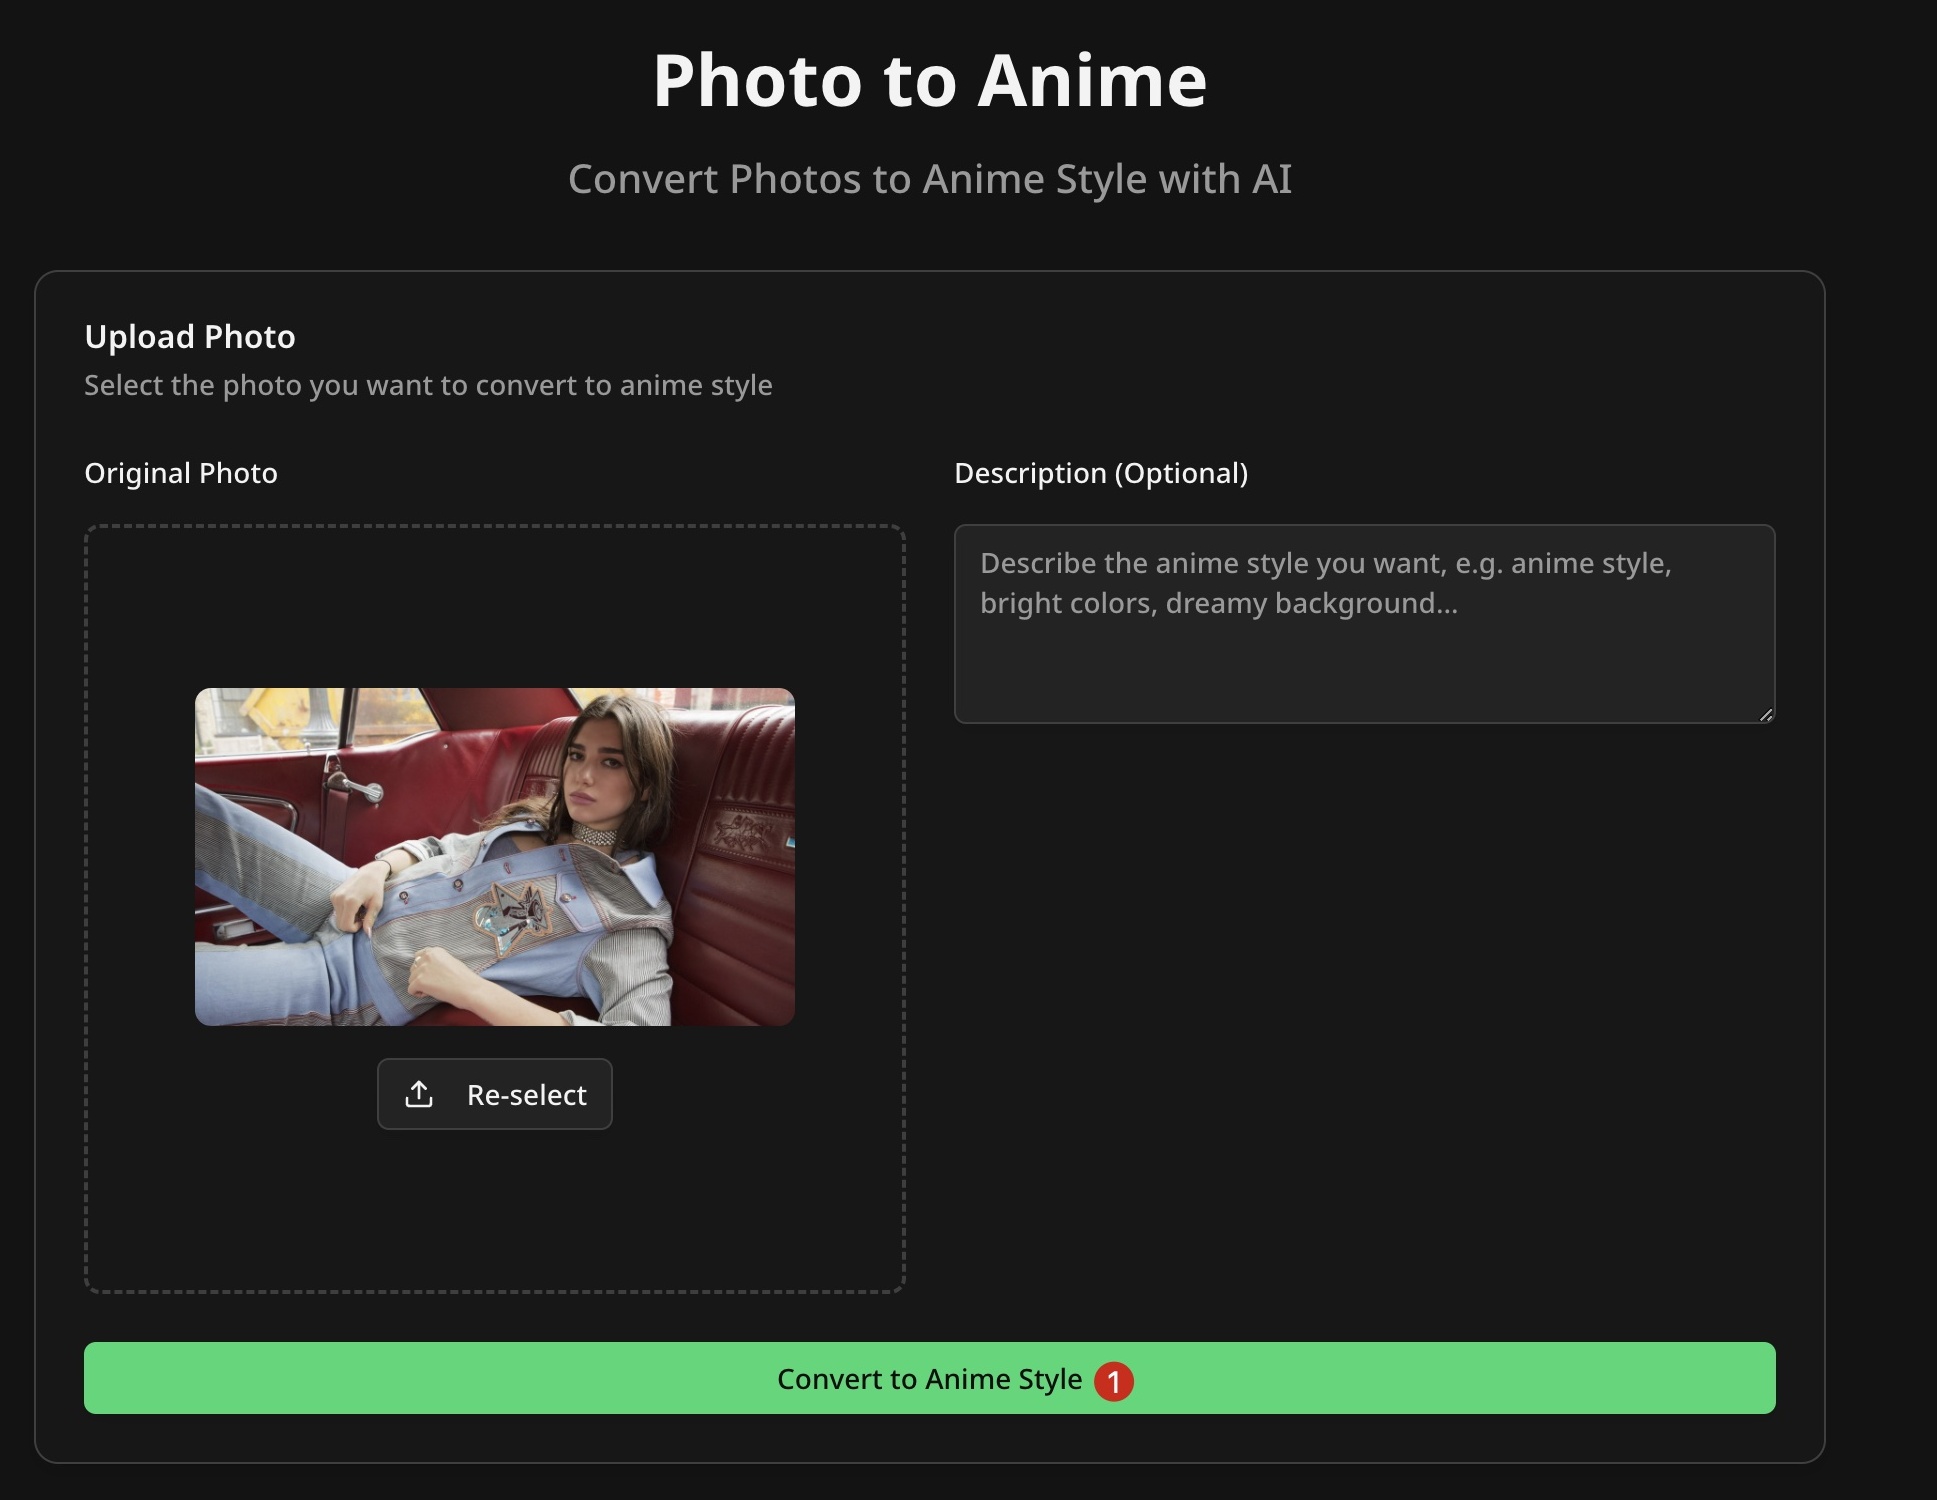Screen dimensions: 1937x1500
Task: Click the blank panel area under the description box
Action: [x=1364, y=1000]
